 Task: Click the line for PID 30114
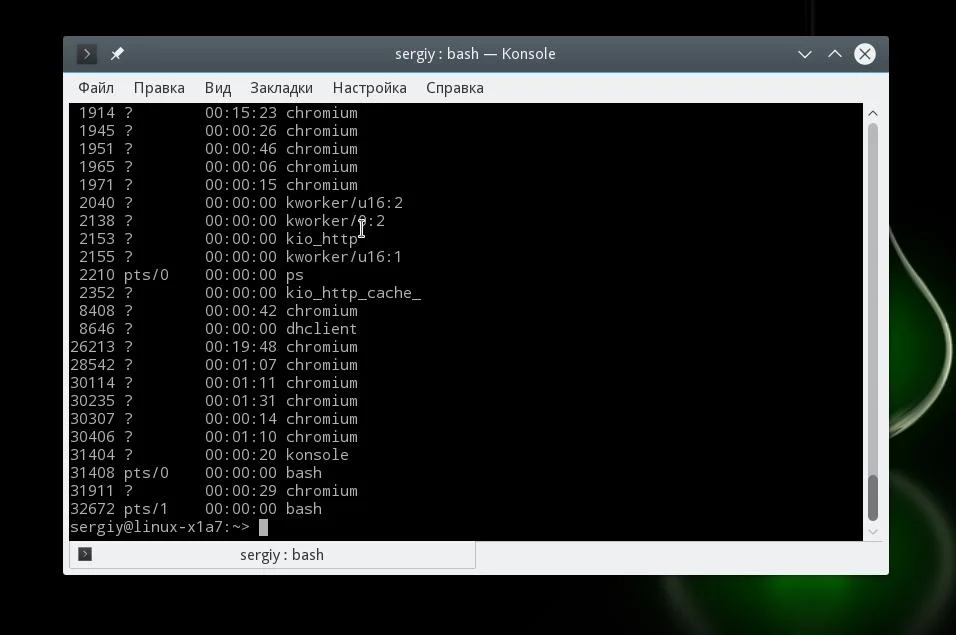tap(214, 383)
